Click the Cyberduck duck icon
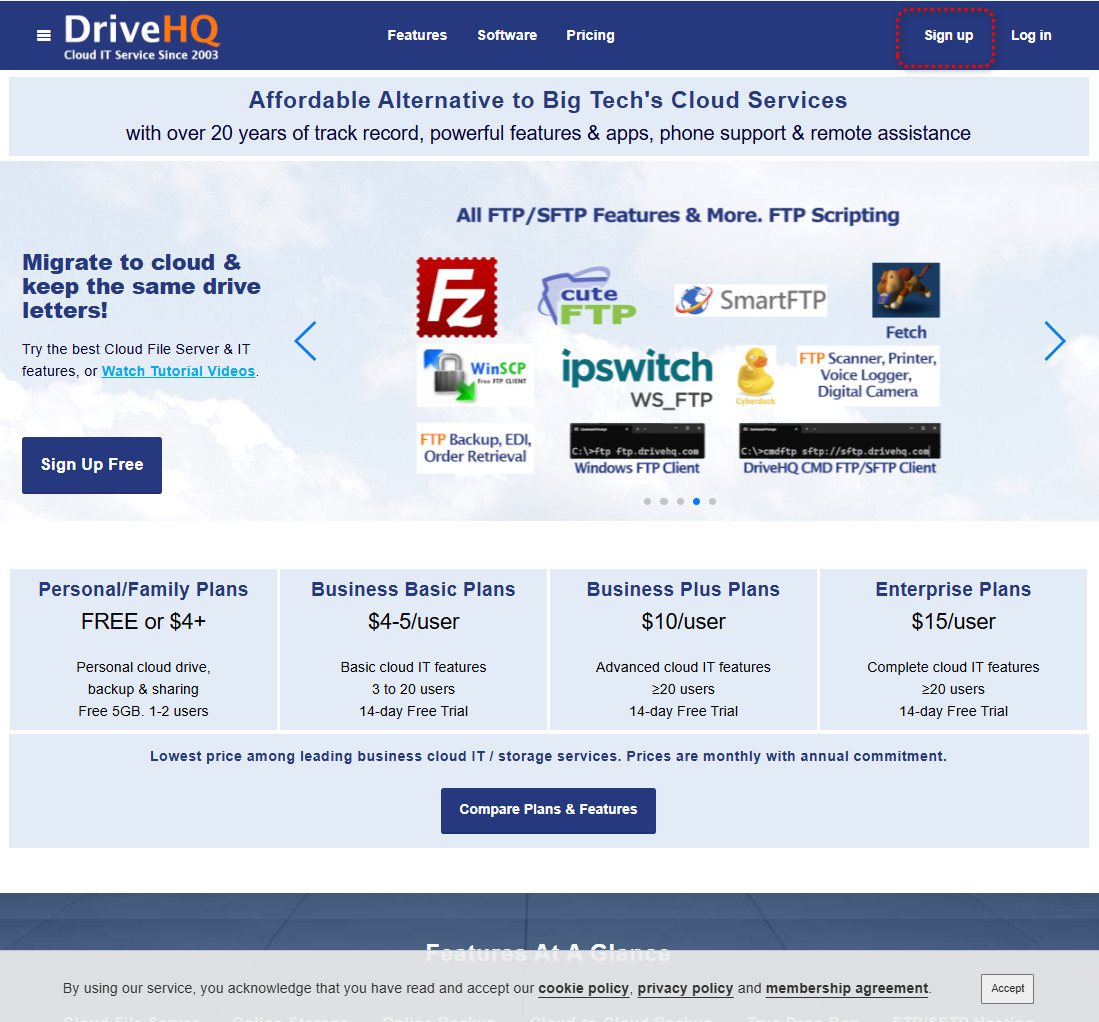The image size is (1099, 1022). pos(756,376)
